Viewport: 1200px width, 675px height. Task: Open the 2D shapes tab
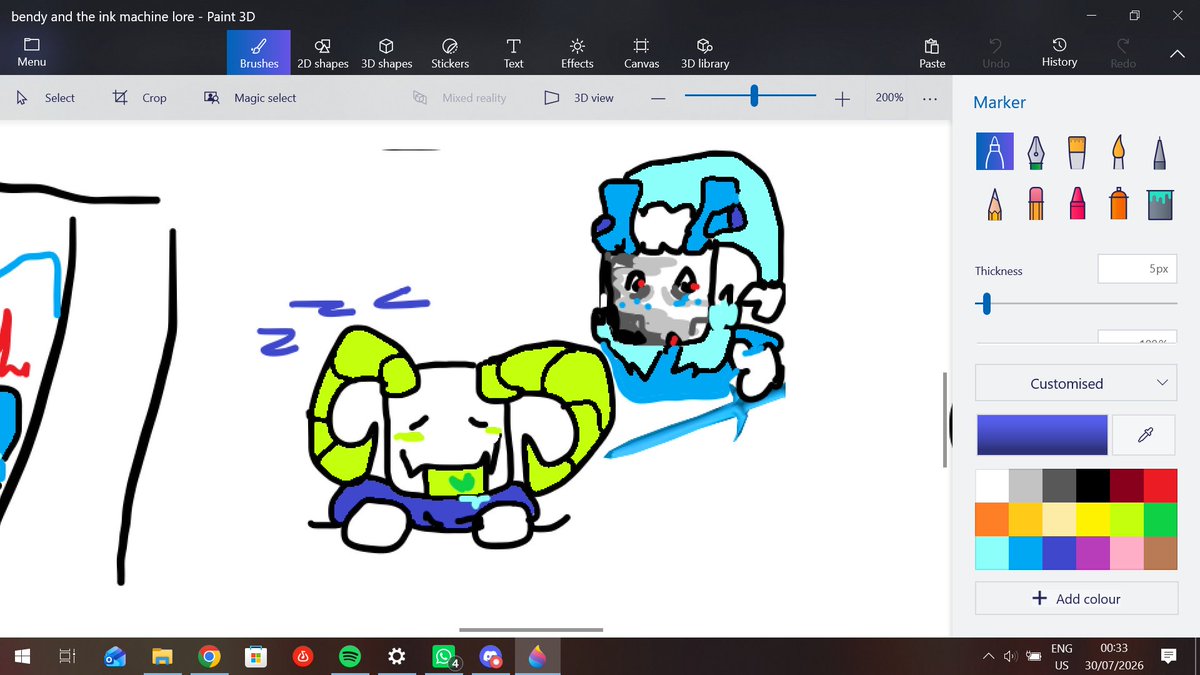(x=323, y=53)
